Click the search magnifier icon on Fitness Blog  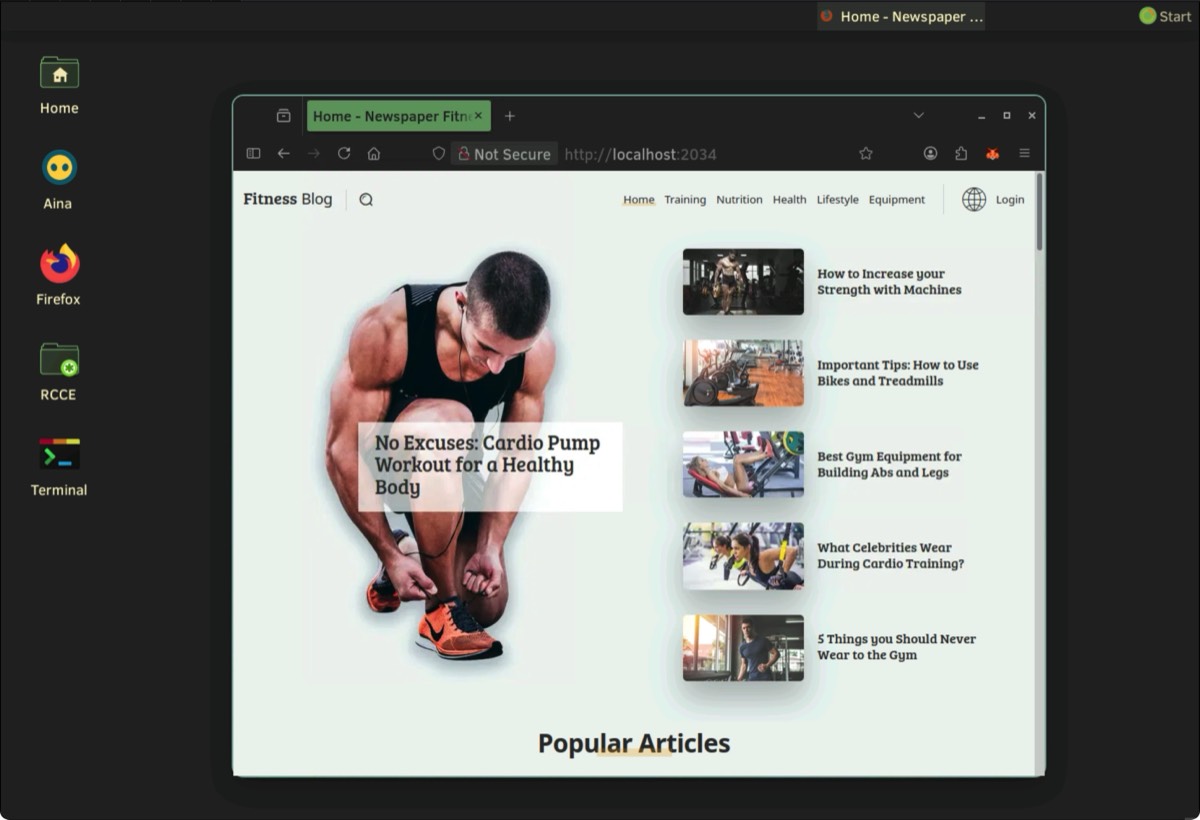click(x=366, y=200)
